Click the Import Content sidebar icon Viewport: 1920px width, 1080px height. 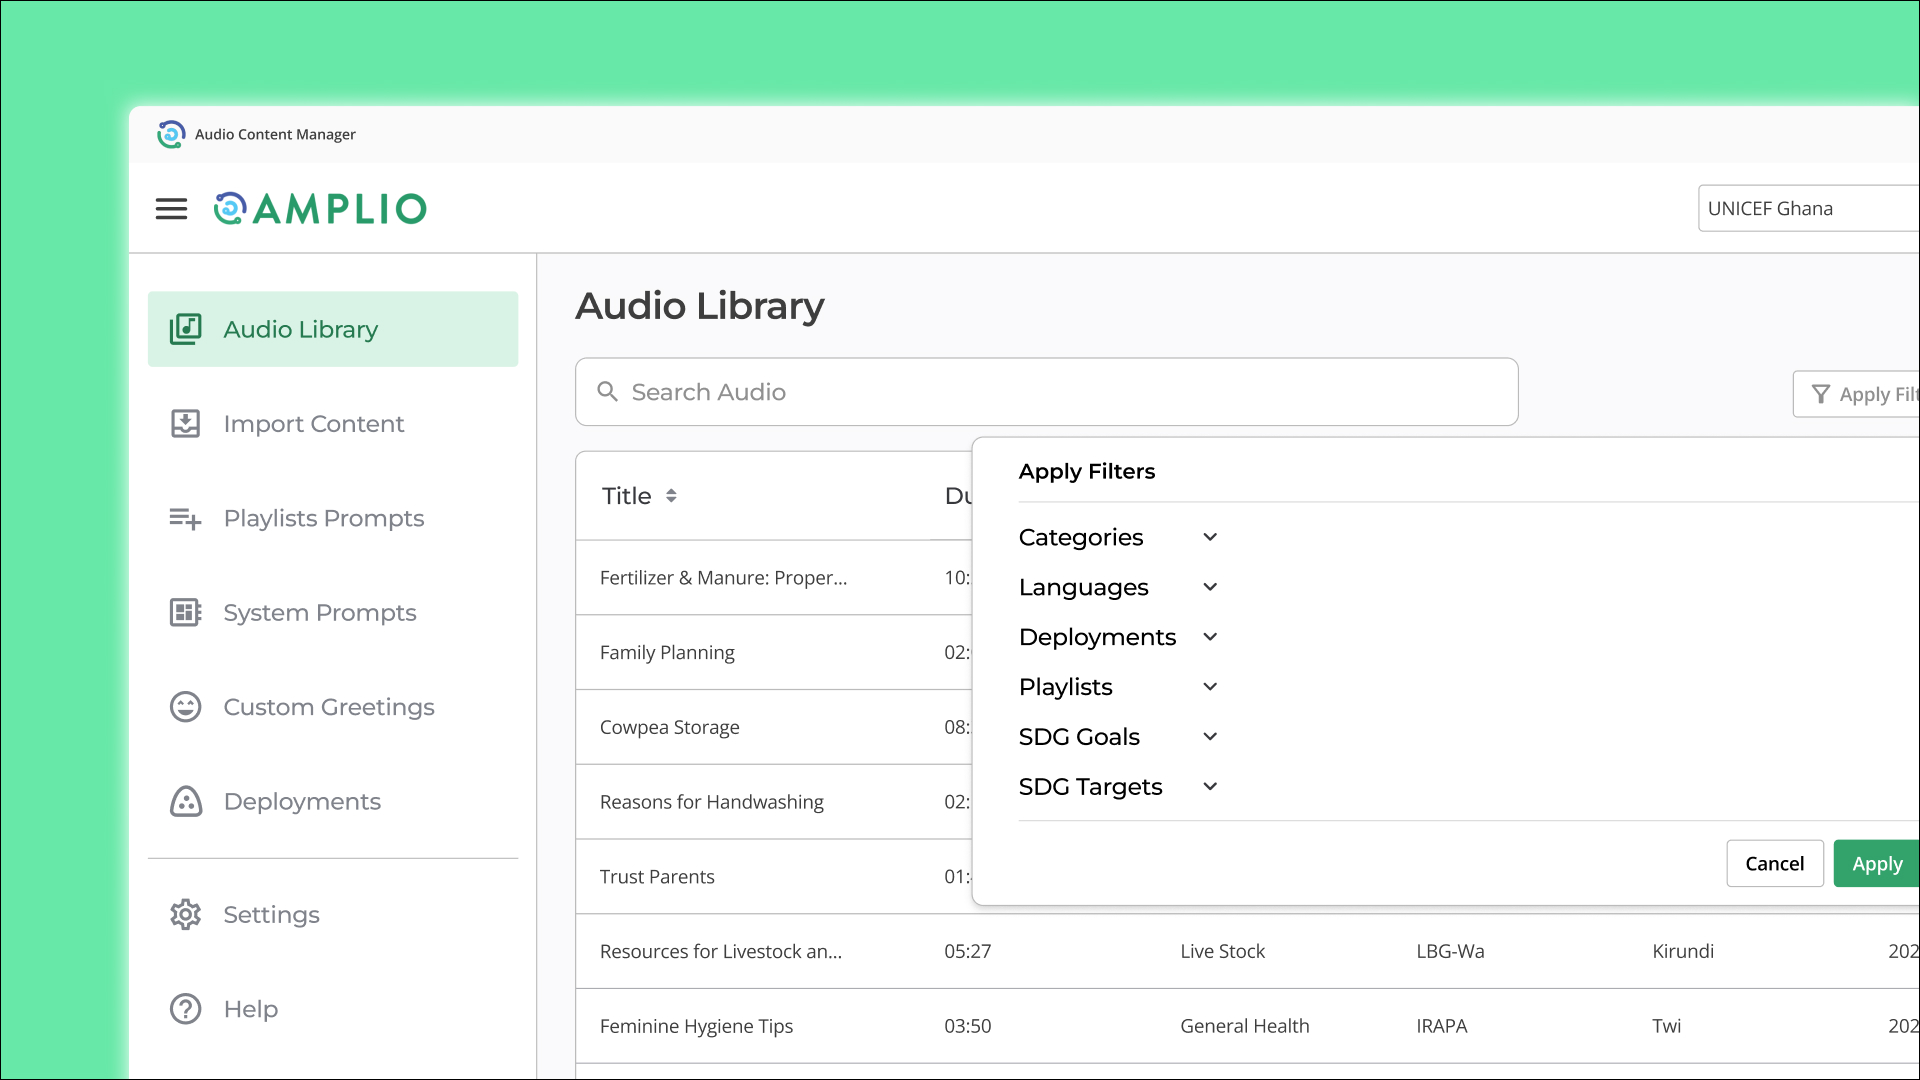click(185, 423)
